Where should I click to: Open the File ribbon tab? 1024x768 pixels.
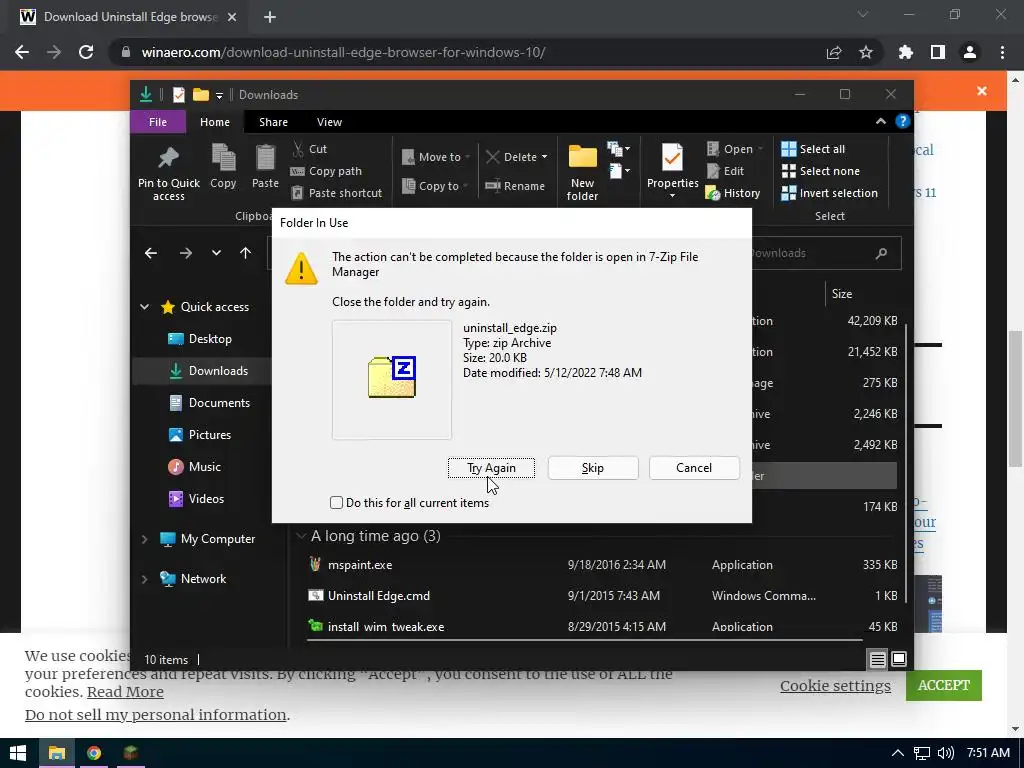coord(158,122)
